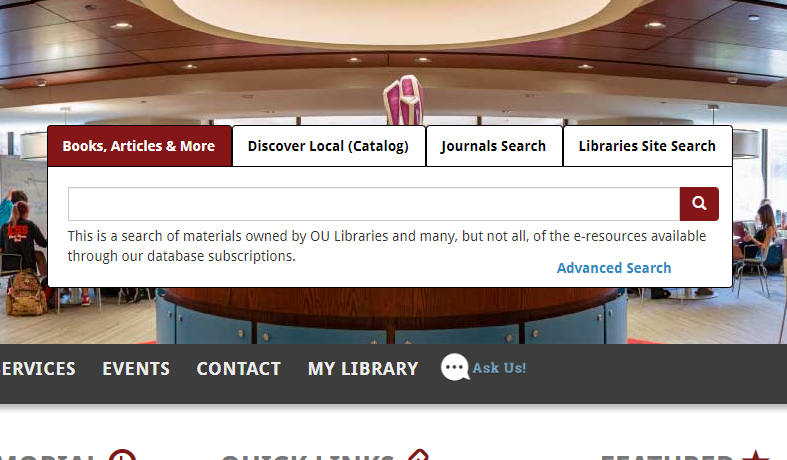Viewport: 787px width, 460px height.
Task: Switch to Discover Local (Catalog) tab
Action: 329,146
